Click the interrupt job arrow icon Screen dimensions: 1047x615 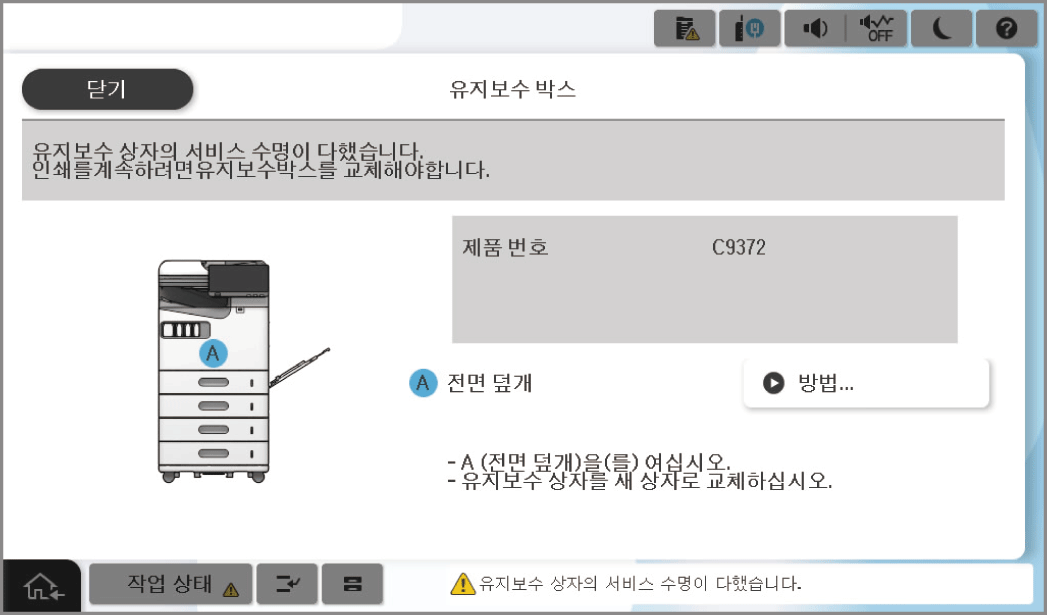click(x=287, y=584)
